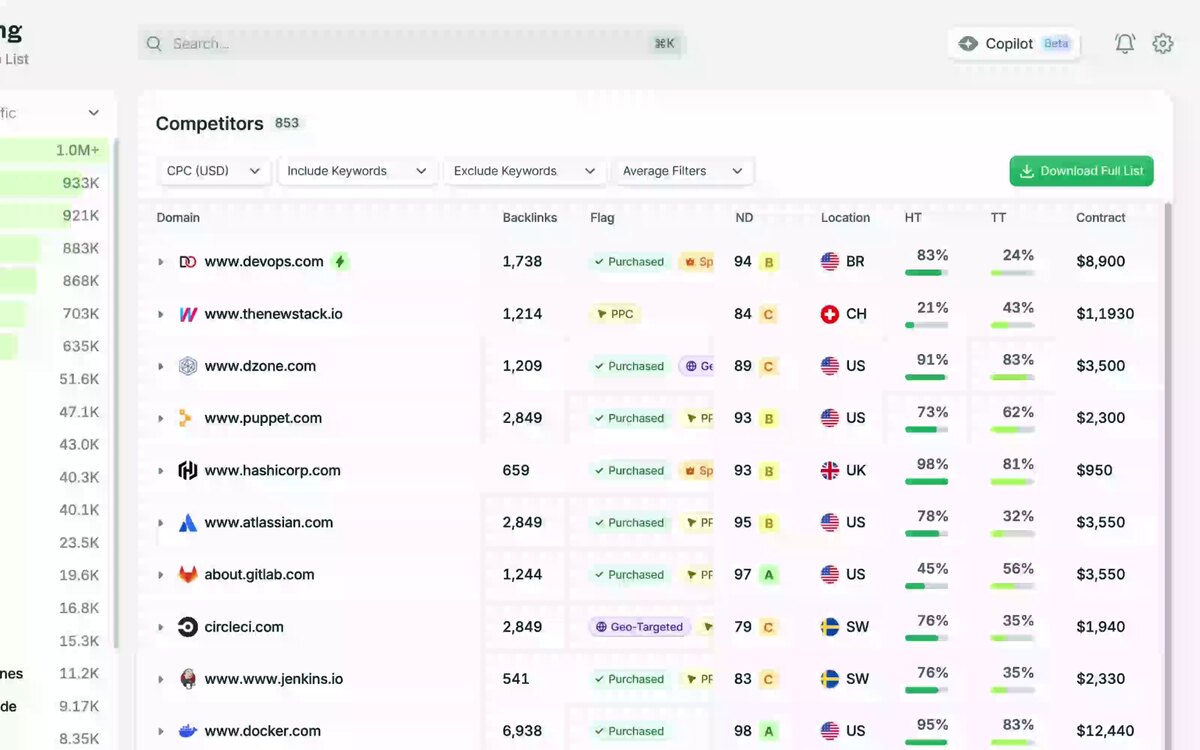Click the 1.0M+ traffic bar
1200x750 pixels.
point(54,151)
